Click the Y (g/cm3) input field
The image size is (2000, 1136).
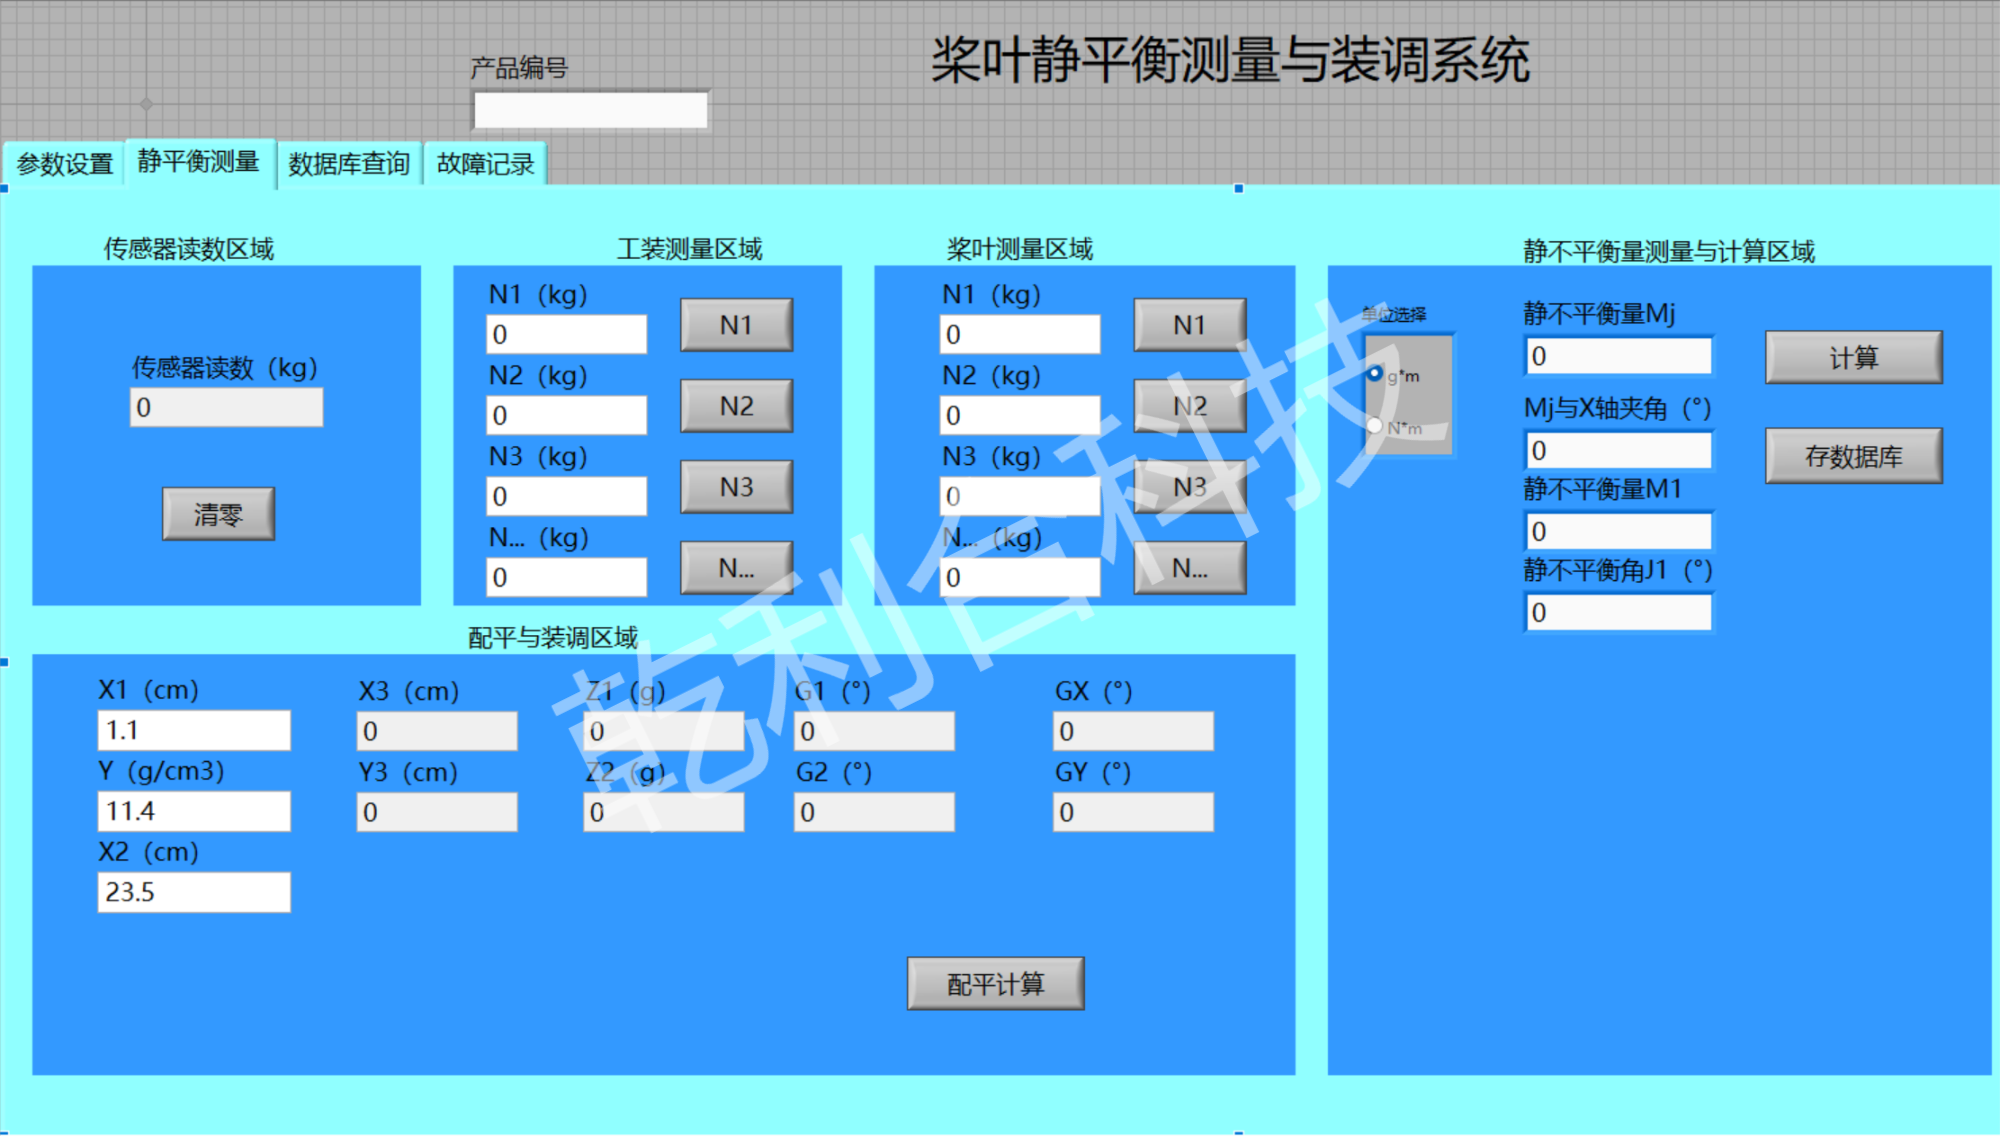194,811
